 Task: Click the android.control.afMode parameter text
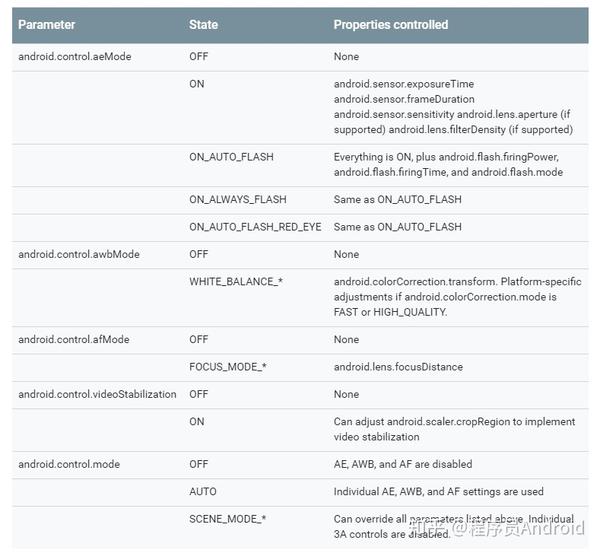point(75,339)
